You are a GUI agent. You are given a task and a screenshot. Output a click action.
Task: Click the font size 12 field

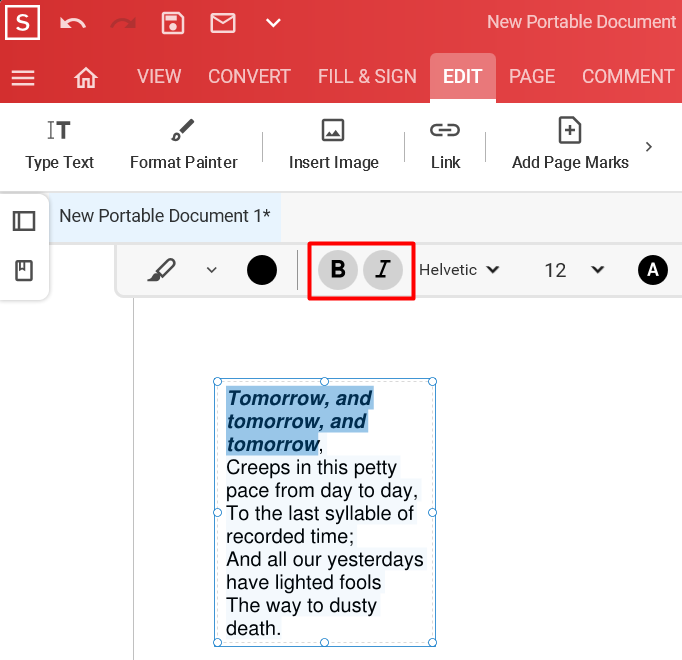point(555,270)
